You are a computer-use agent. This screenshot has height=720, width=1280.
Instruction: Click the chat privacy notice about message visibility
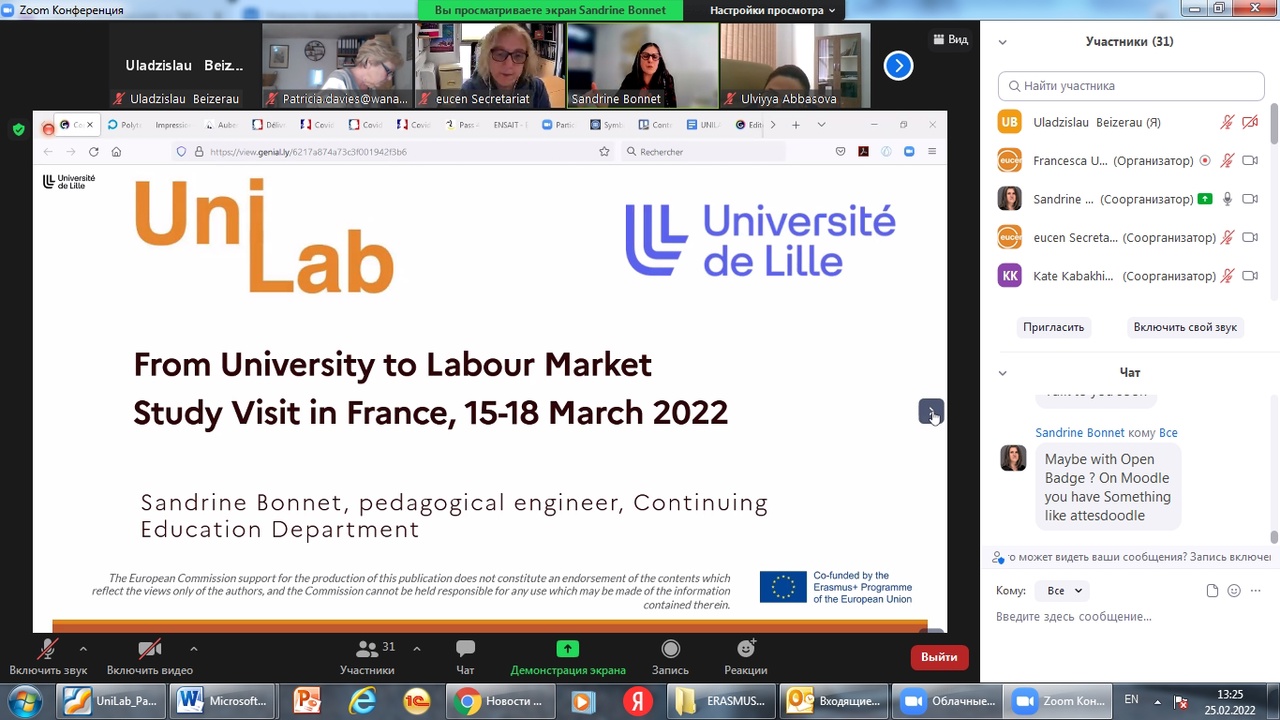coord(1131,557)
